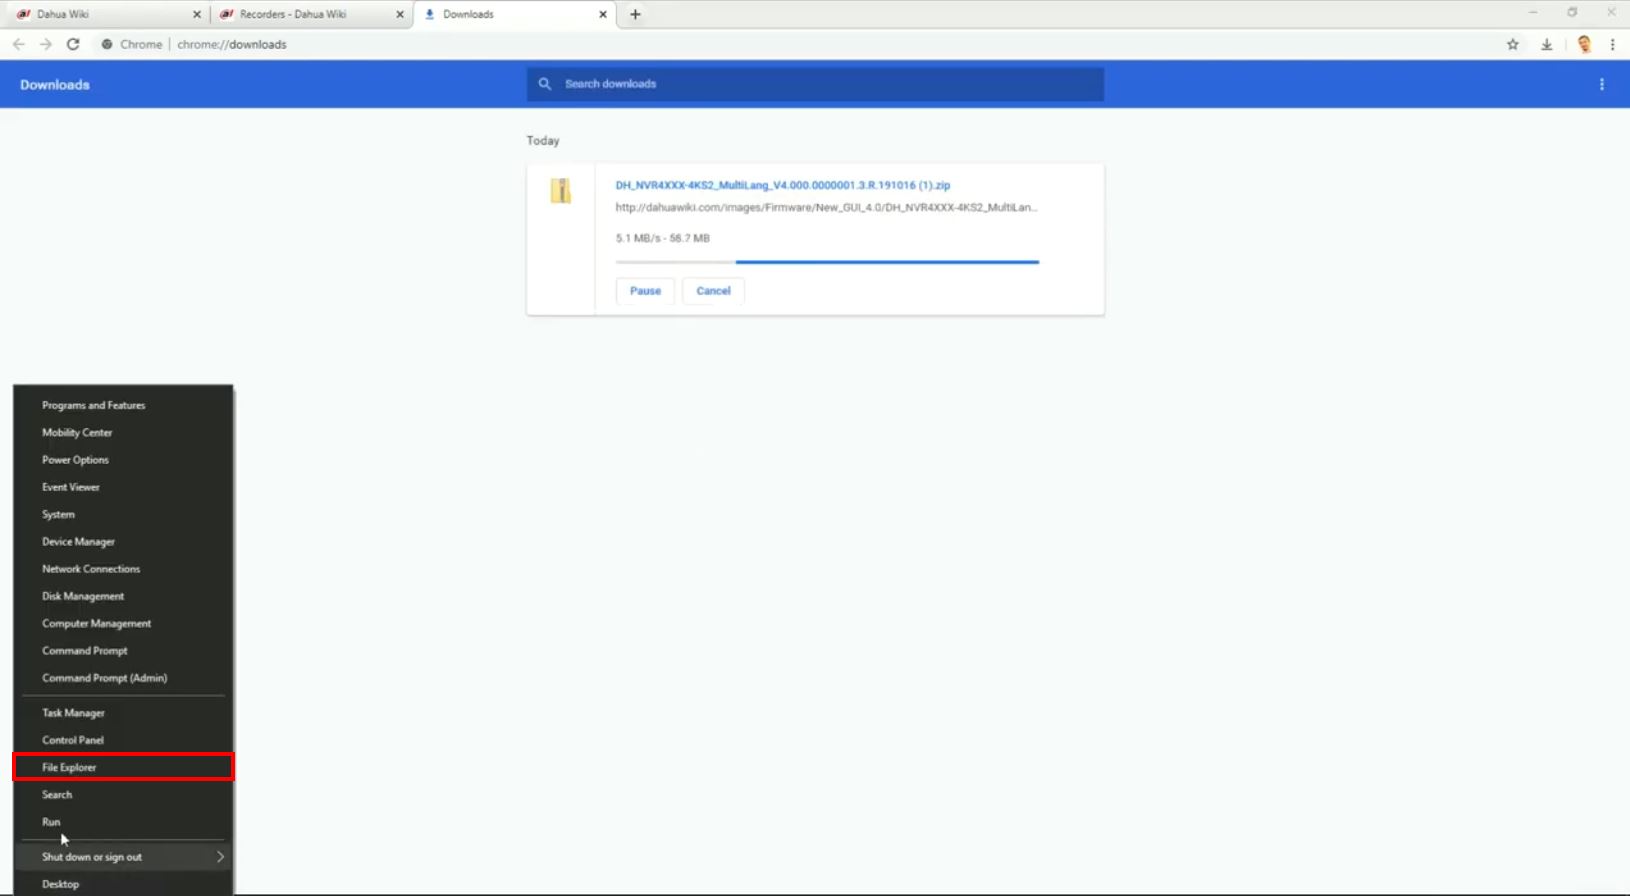Click the download progress bar
Screen dimensions: 1630x896
827,262
